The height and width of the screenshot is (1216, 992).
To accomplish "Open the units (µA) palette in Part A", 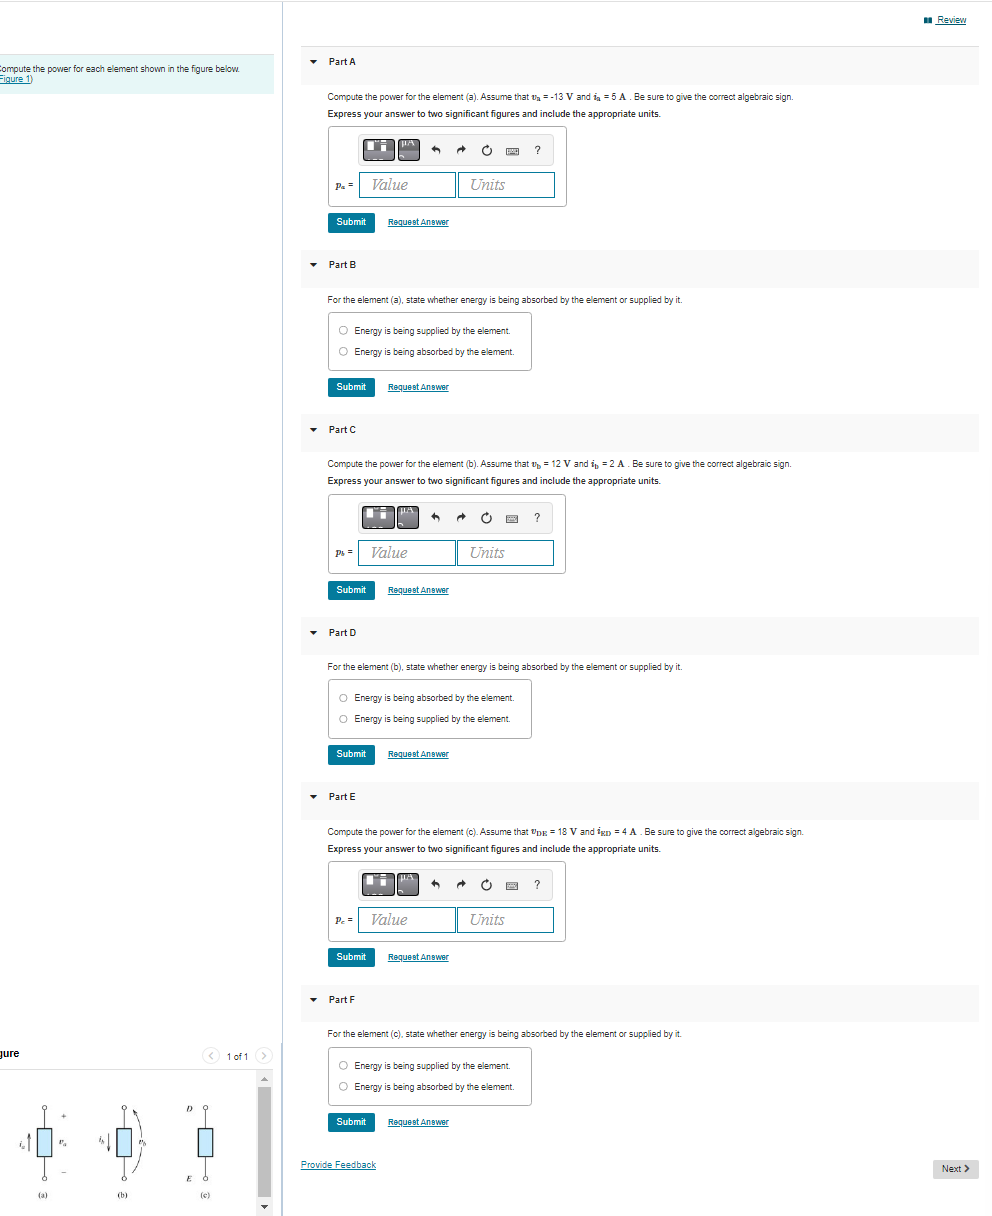I will pyautogui.click(x=408, y=150).
